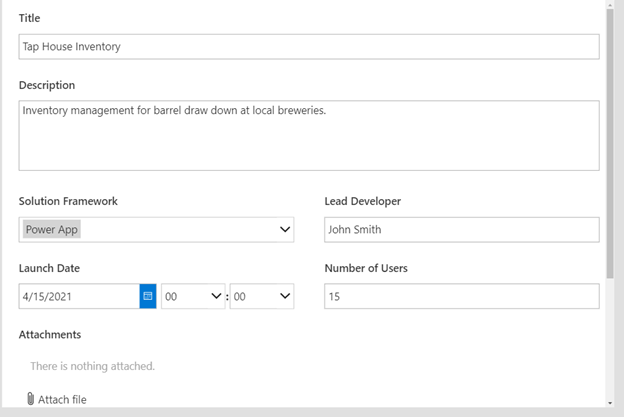Viewport: 624px width, 417px height.
Task: Click the Launch Date label
Action: tap(49, 268)
